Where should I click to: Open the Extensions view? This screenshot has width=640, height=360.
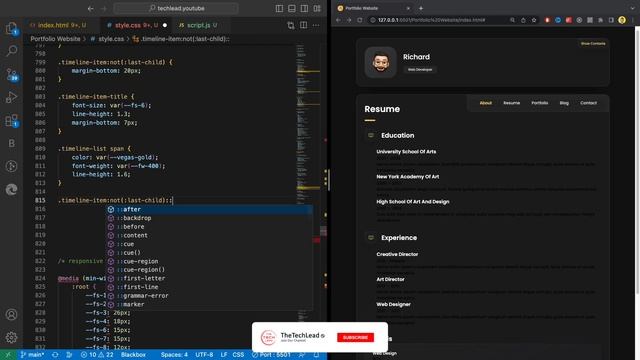(x=11, y=120)
